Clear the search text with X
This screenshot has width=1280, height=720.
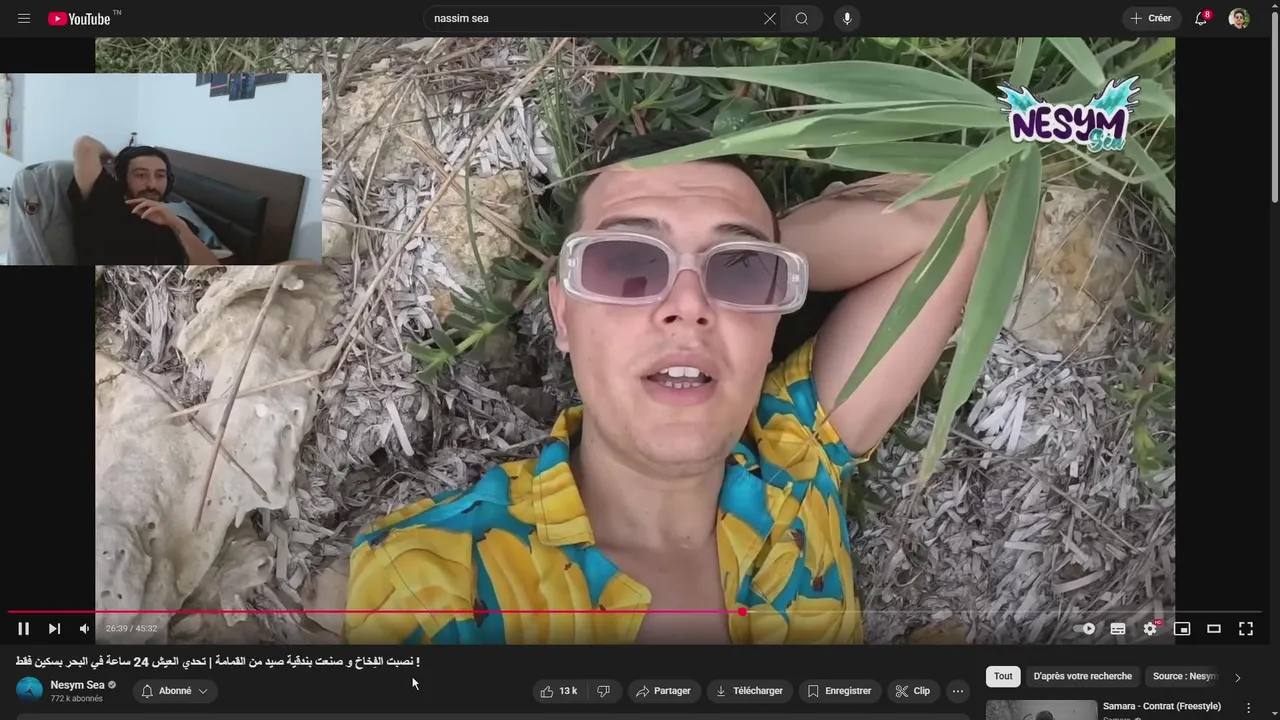pyautogui.click(x=770, y=18)
